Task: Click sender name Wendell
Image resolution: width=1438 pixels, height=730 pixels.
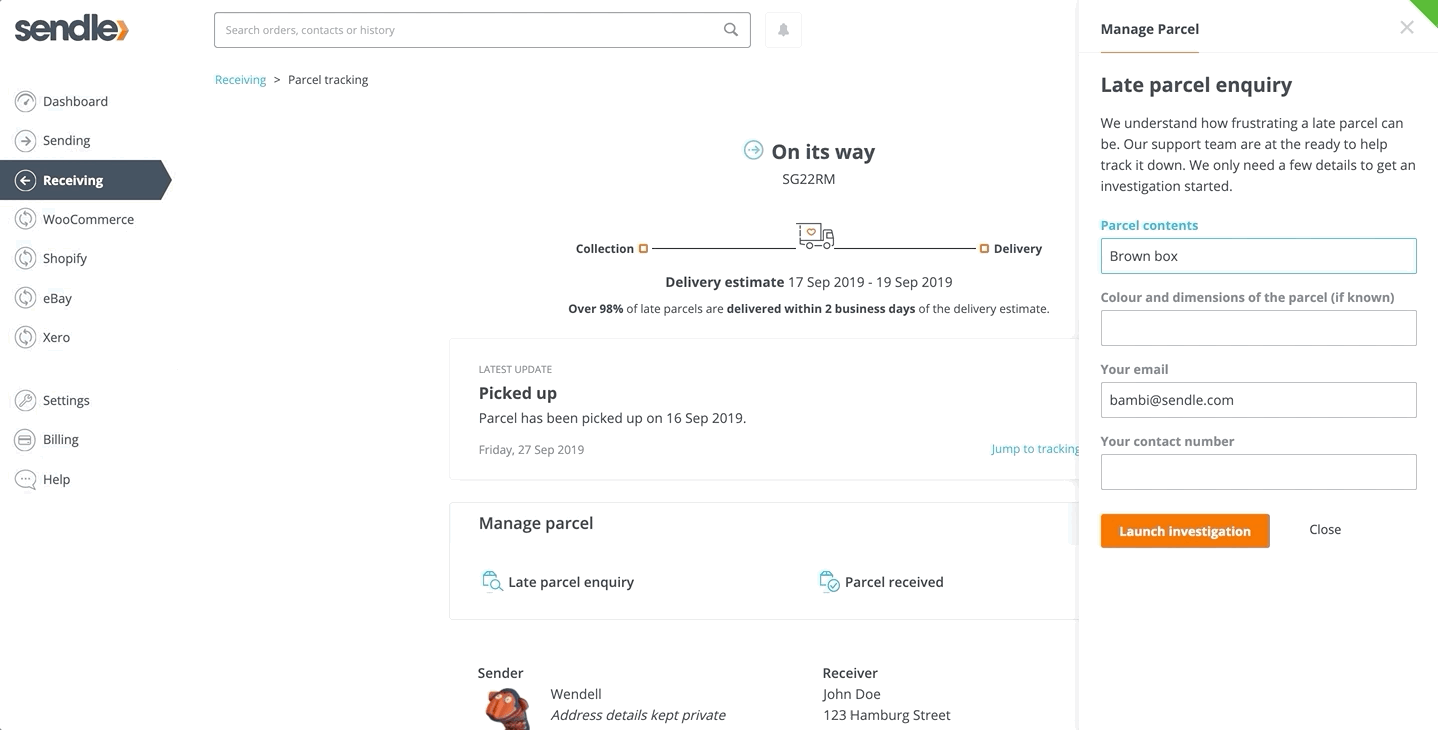Action: (576, 694)
